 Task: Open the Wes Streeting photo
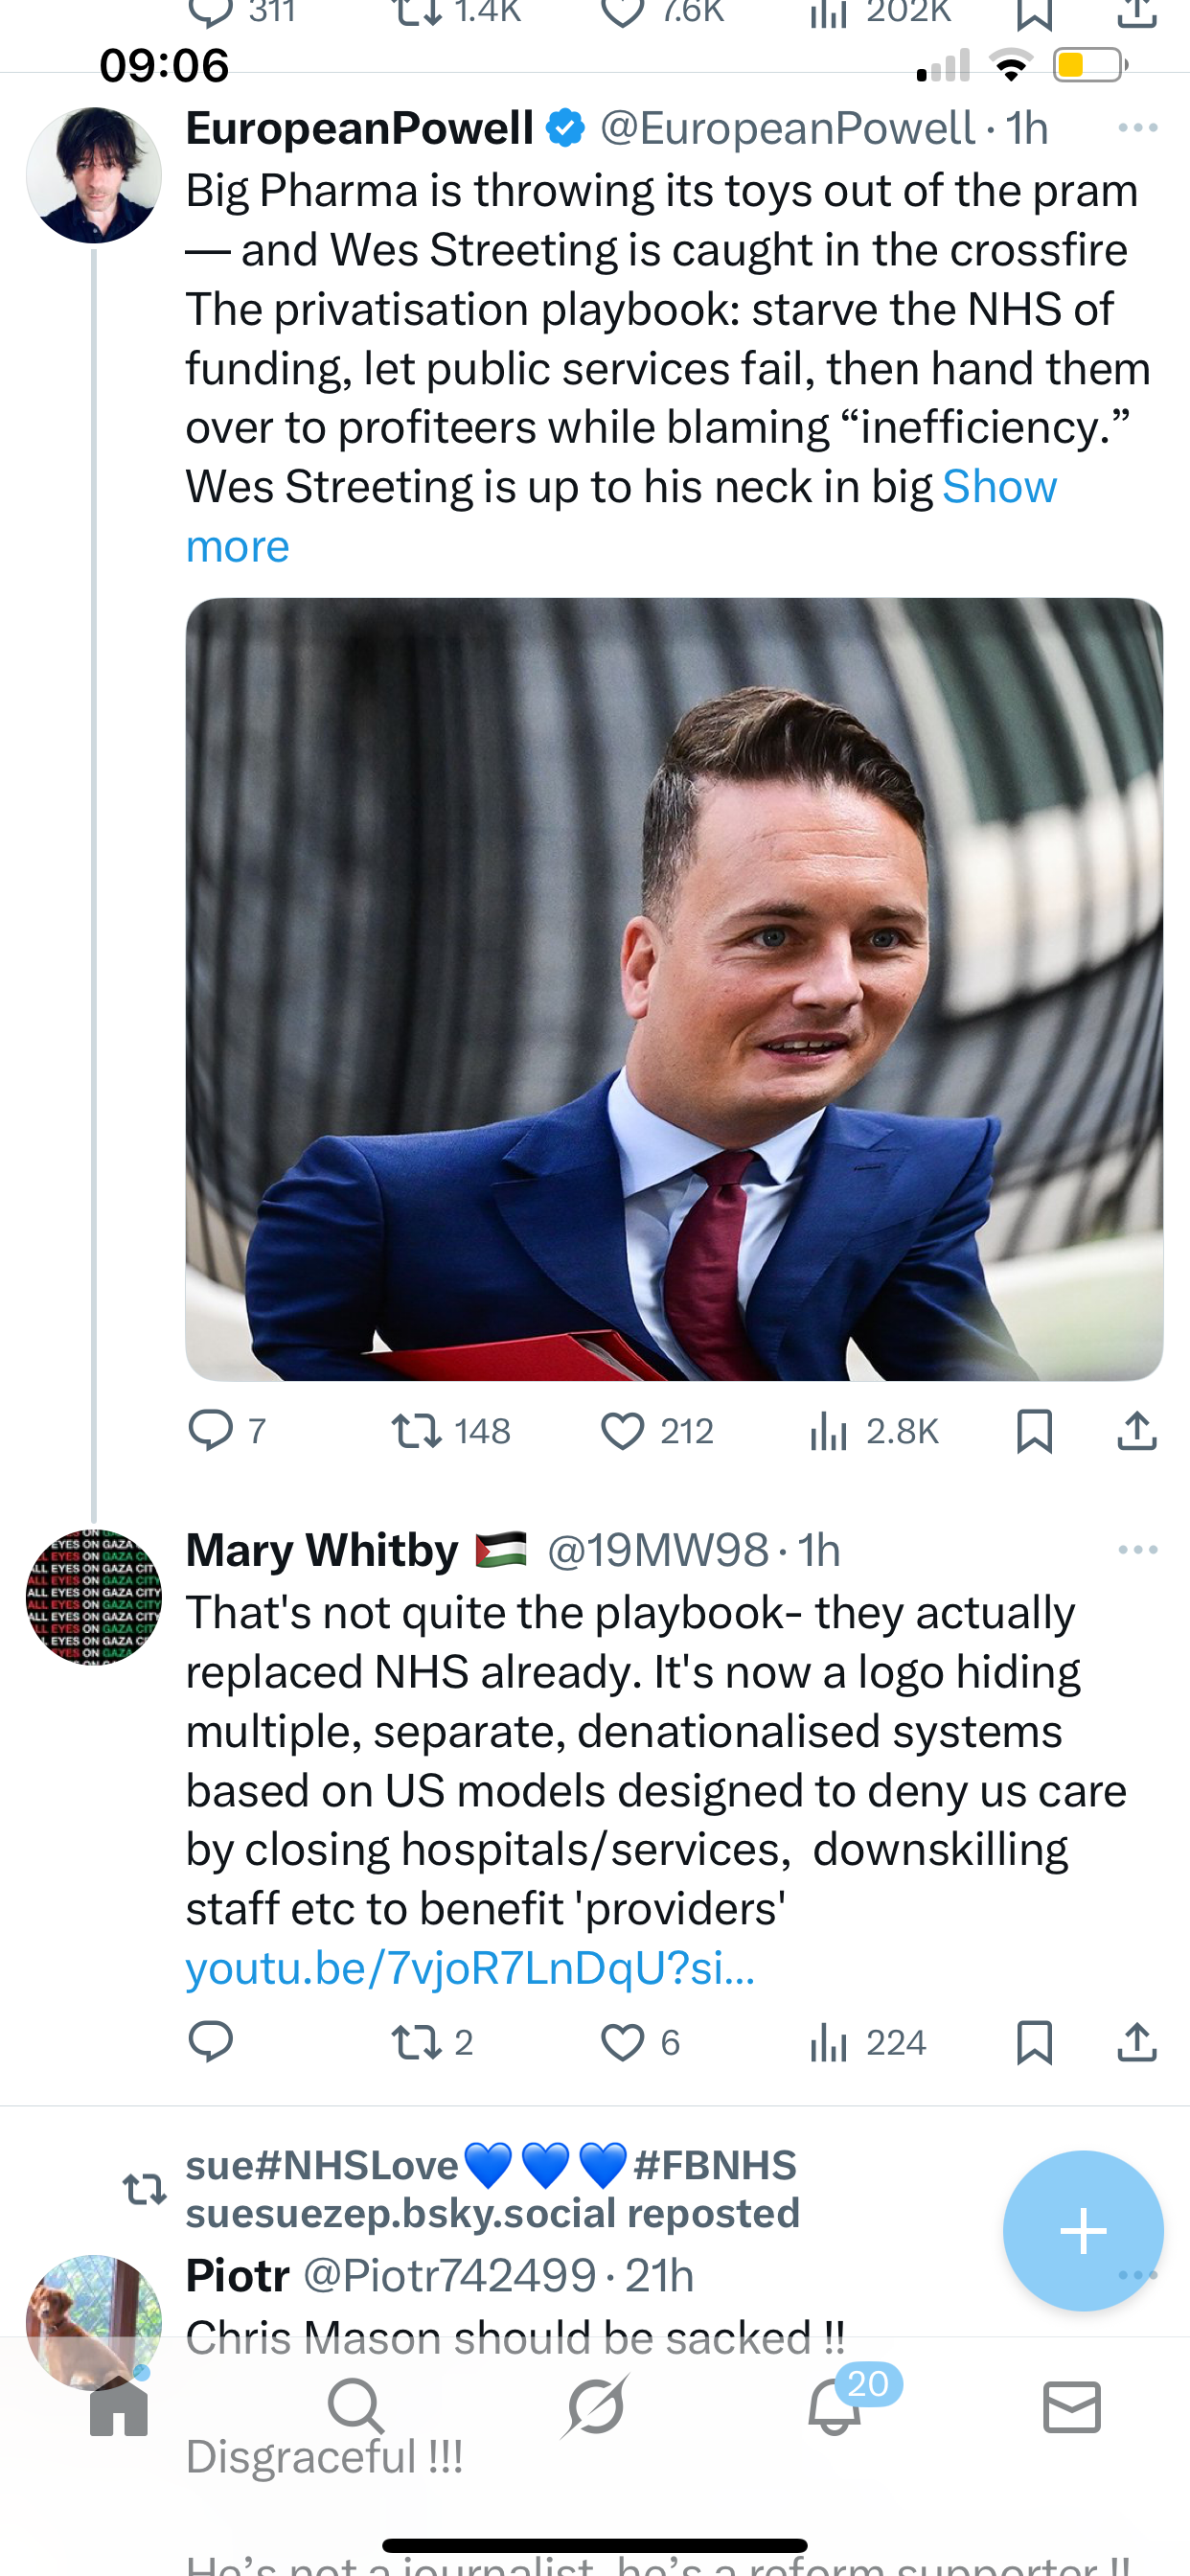(674, 989)
